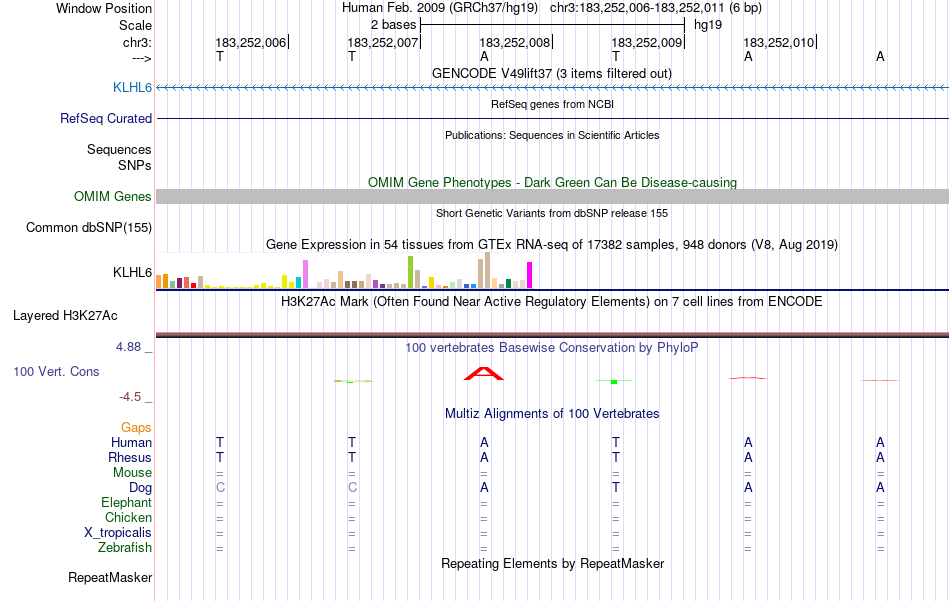This screenshot has height=601, width=950.
Task: Click the ---> strand direction arrow label
Action: click(x=142, y=58)
